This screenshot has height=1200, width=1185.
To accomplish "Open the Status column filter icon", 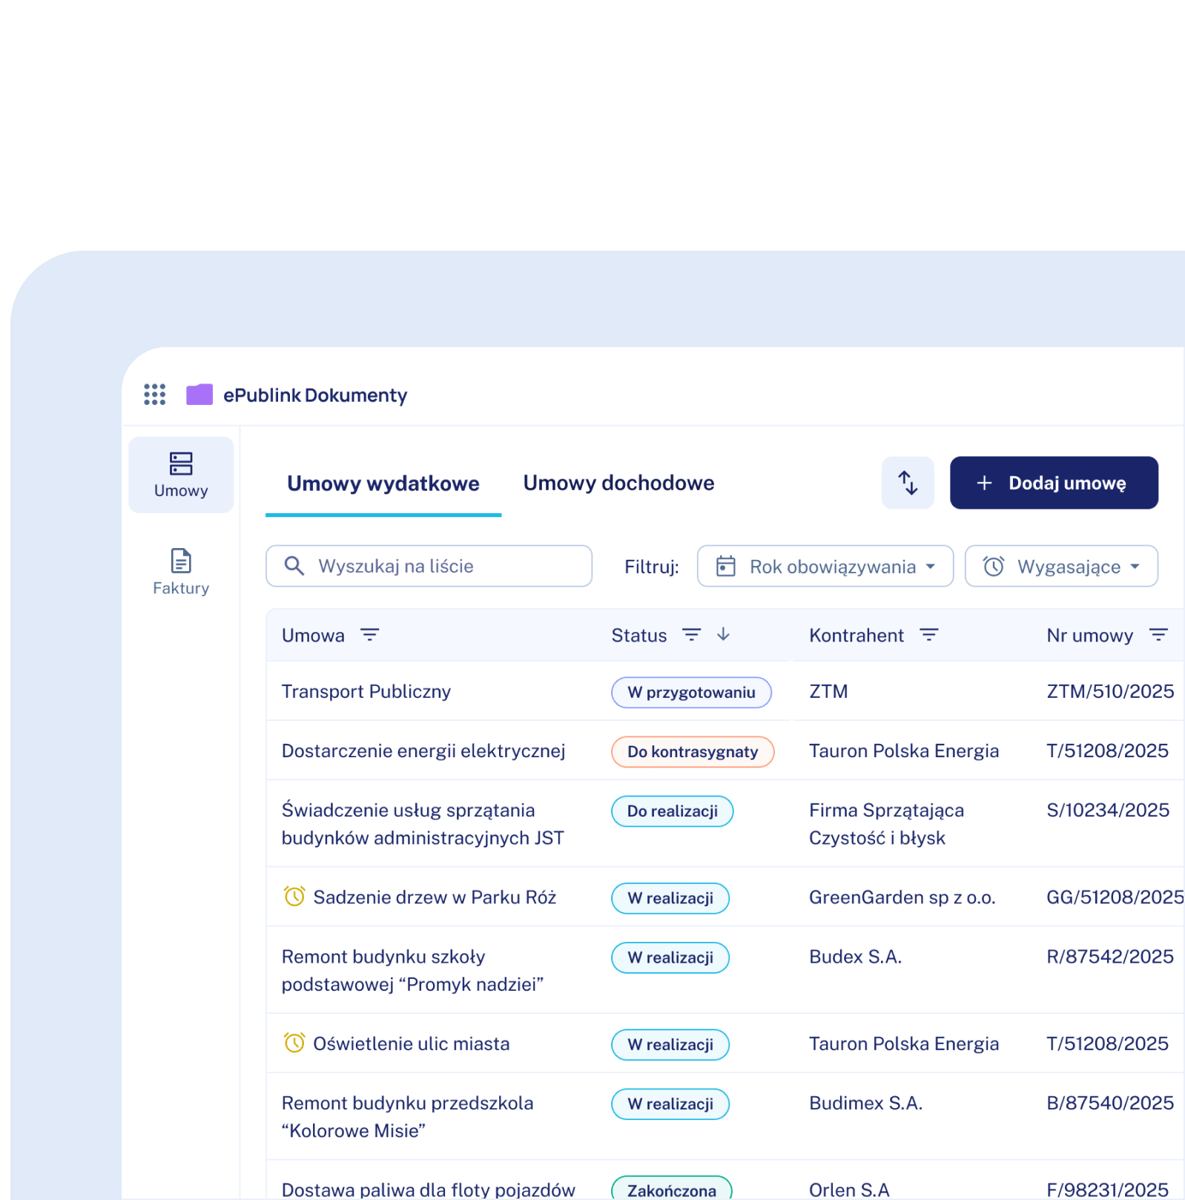I will 691,635.
